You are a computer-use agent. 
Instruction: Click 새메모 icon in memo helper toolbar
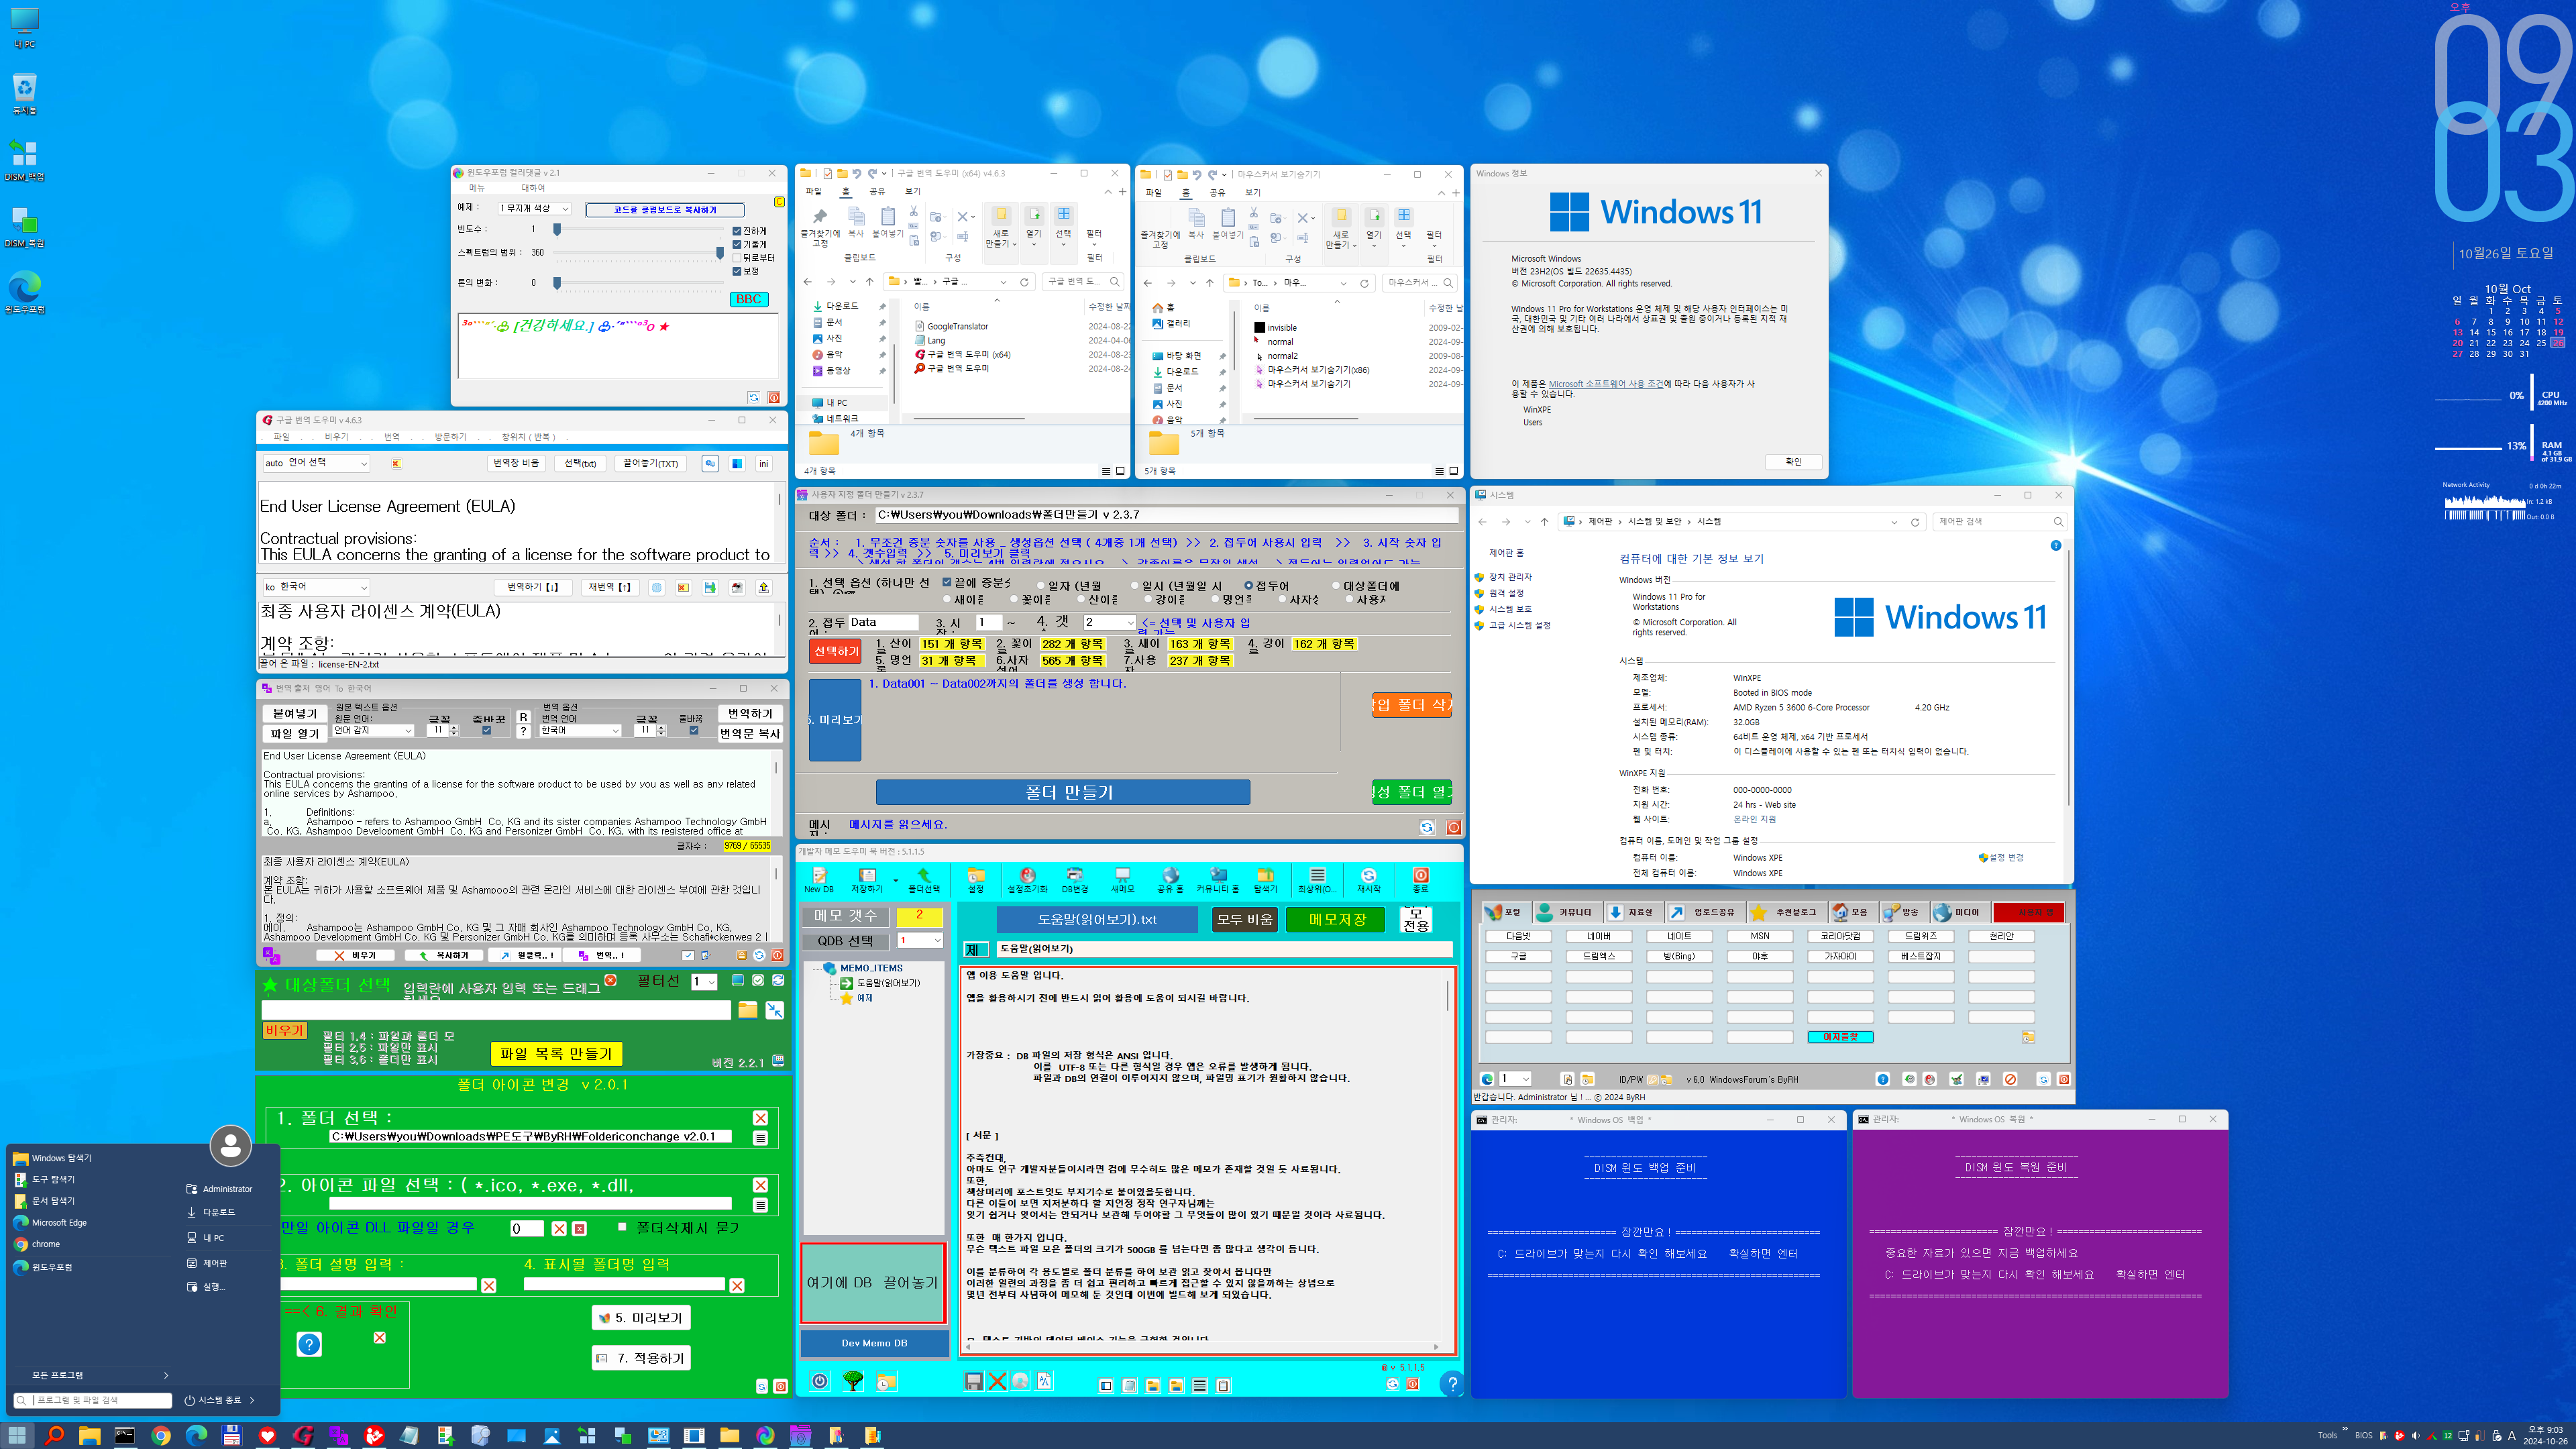pyautogui.click(x=1122, y=879)
